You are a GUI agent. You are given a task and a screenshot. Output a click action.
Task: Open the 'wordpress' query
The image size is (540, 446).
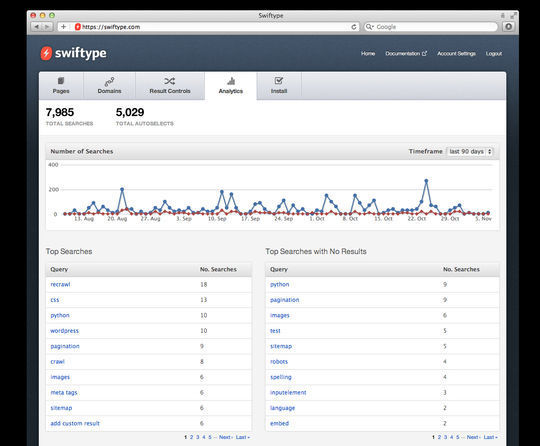[64, 331]
